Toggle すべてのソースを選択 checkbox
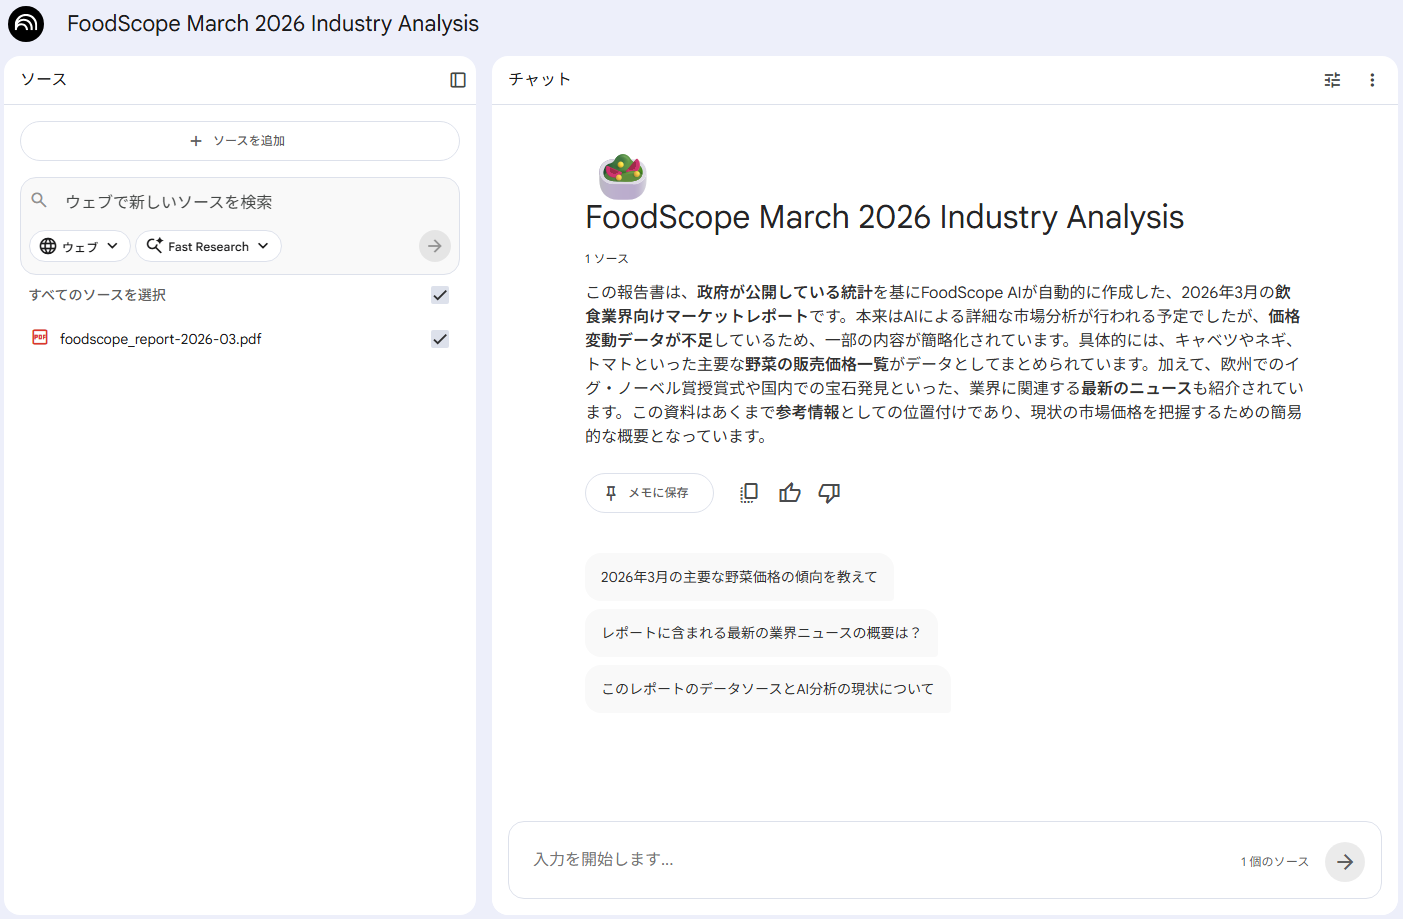This screenshot has height=919, width=1403. 440,295
